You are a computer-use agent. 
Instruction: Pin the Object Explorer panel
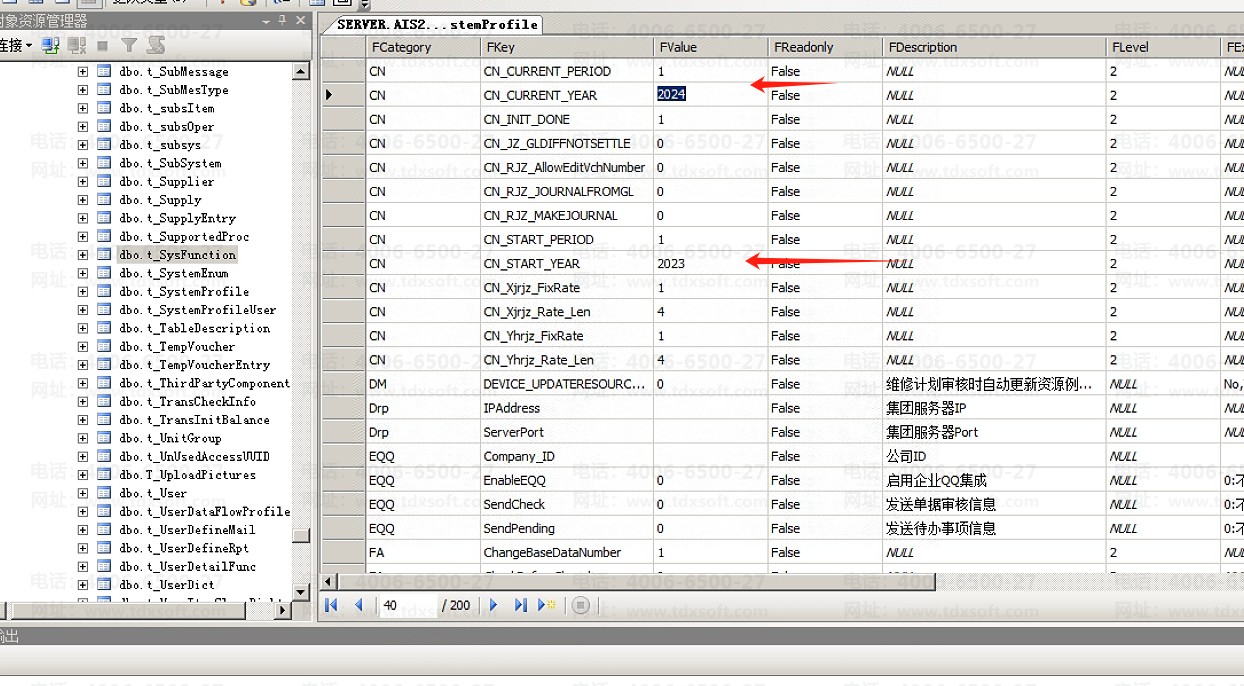tap(283, 21)
